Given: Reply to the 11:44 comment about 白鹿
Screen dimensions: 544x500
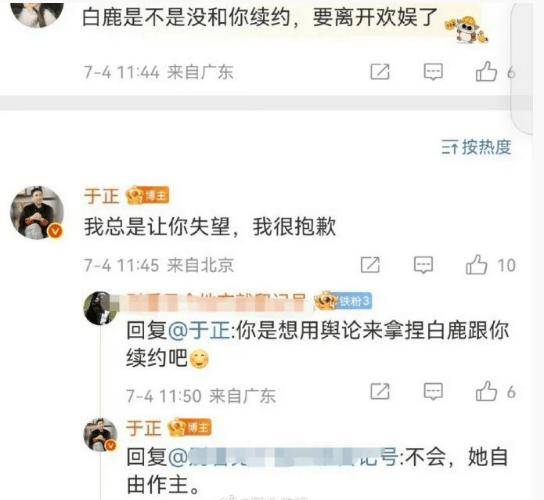Looking at the screenshot, I should coord(433,71).
